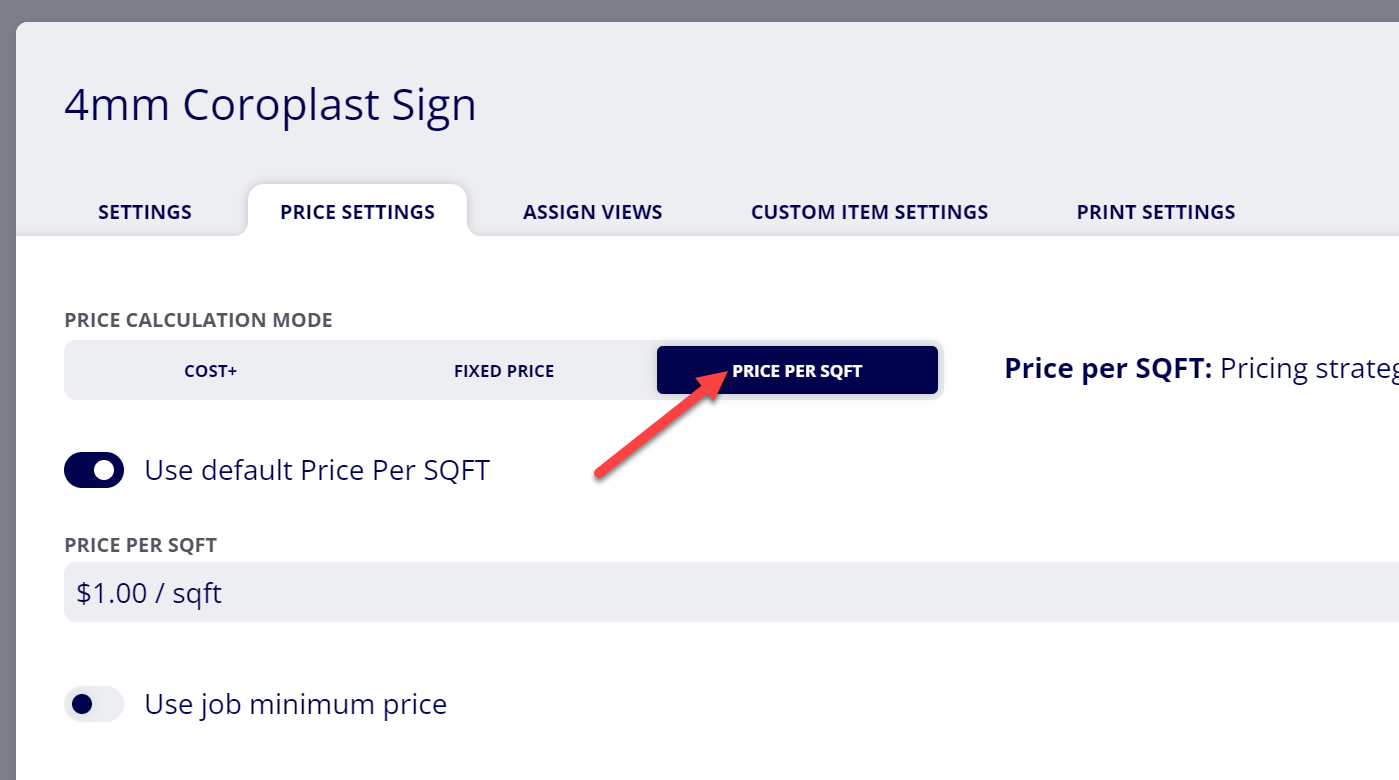The image size is (1399, 780).
Task: Choose COST+ price calculation mode
Action: (211, 371)
